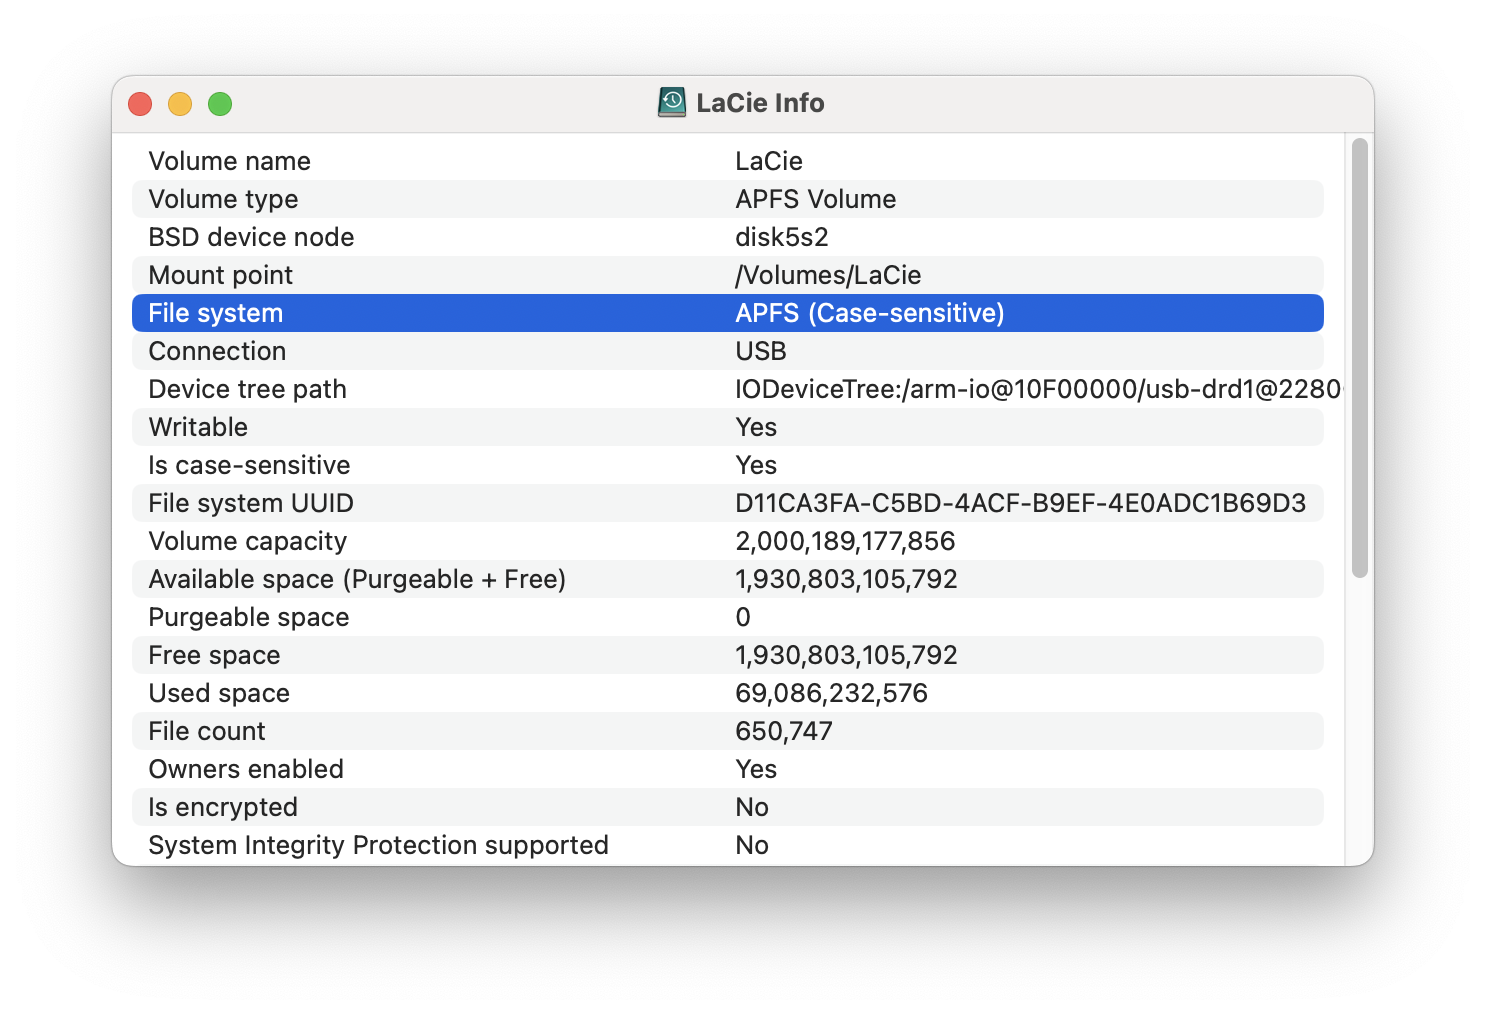The height and width of the screenshot is (1014, 1486).
Task: Click the vertical scrollbar thumb
Action: click(x=1359, y=358)
